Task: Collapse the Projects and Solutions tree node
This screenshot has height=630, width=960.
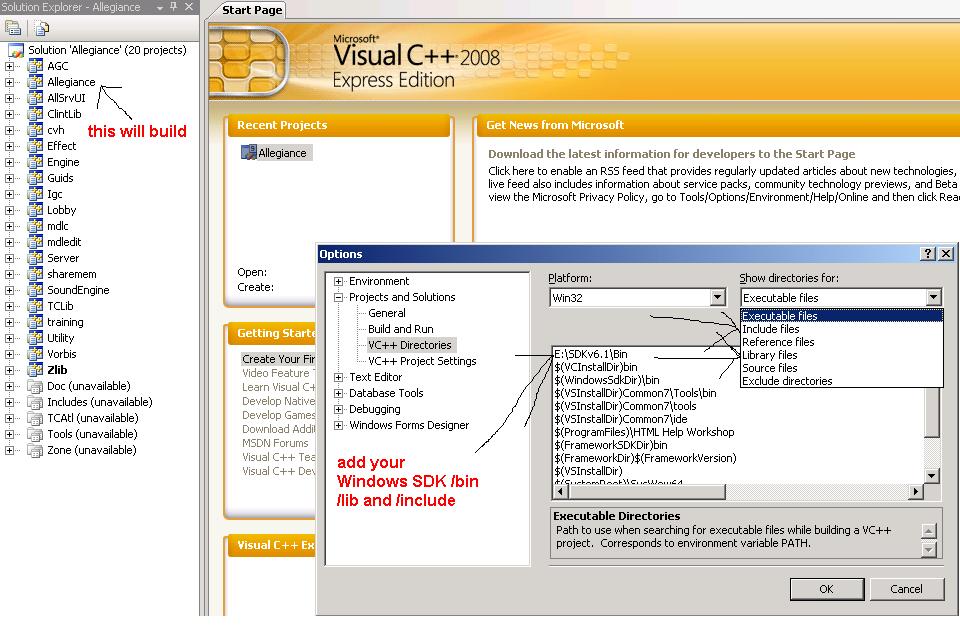Action: coord(339,297)
